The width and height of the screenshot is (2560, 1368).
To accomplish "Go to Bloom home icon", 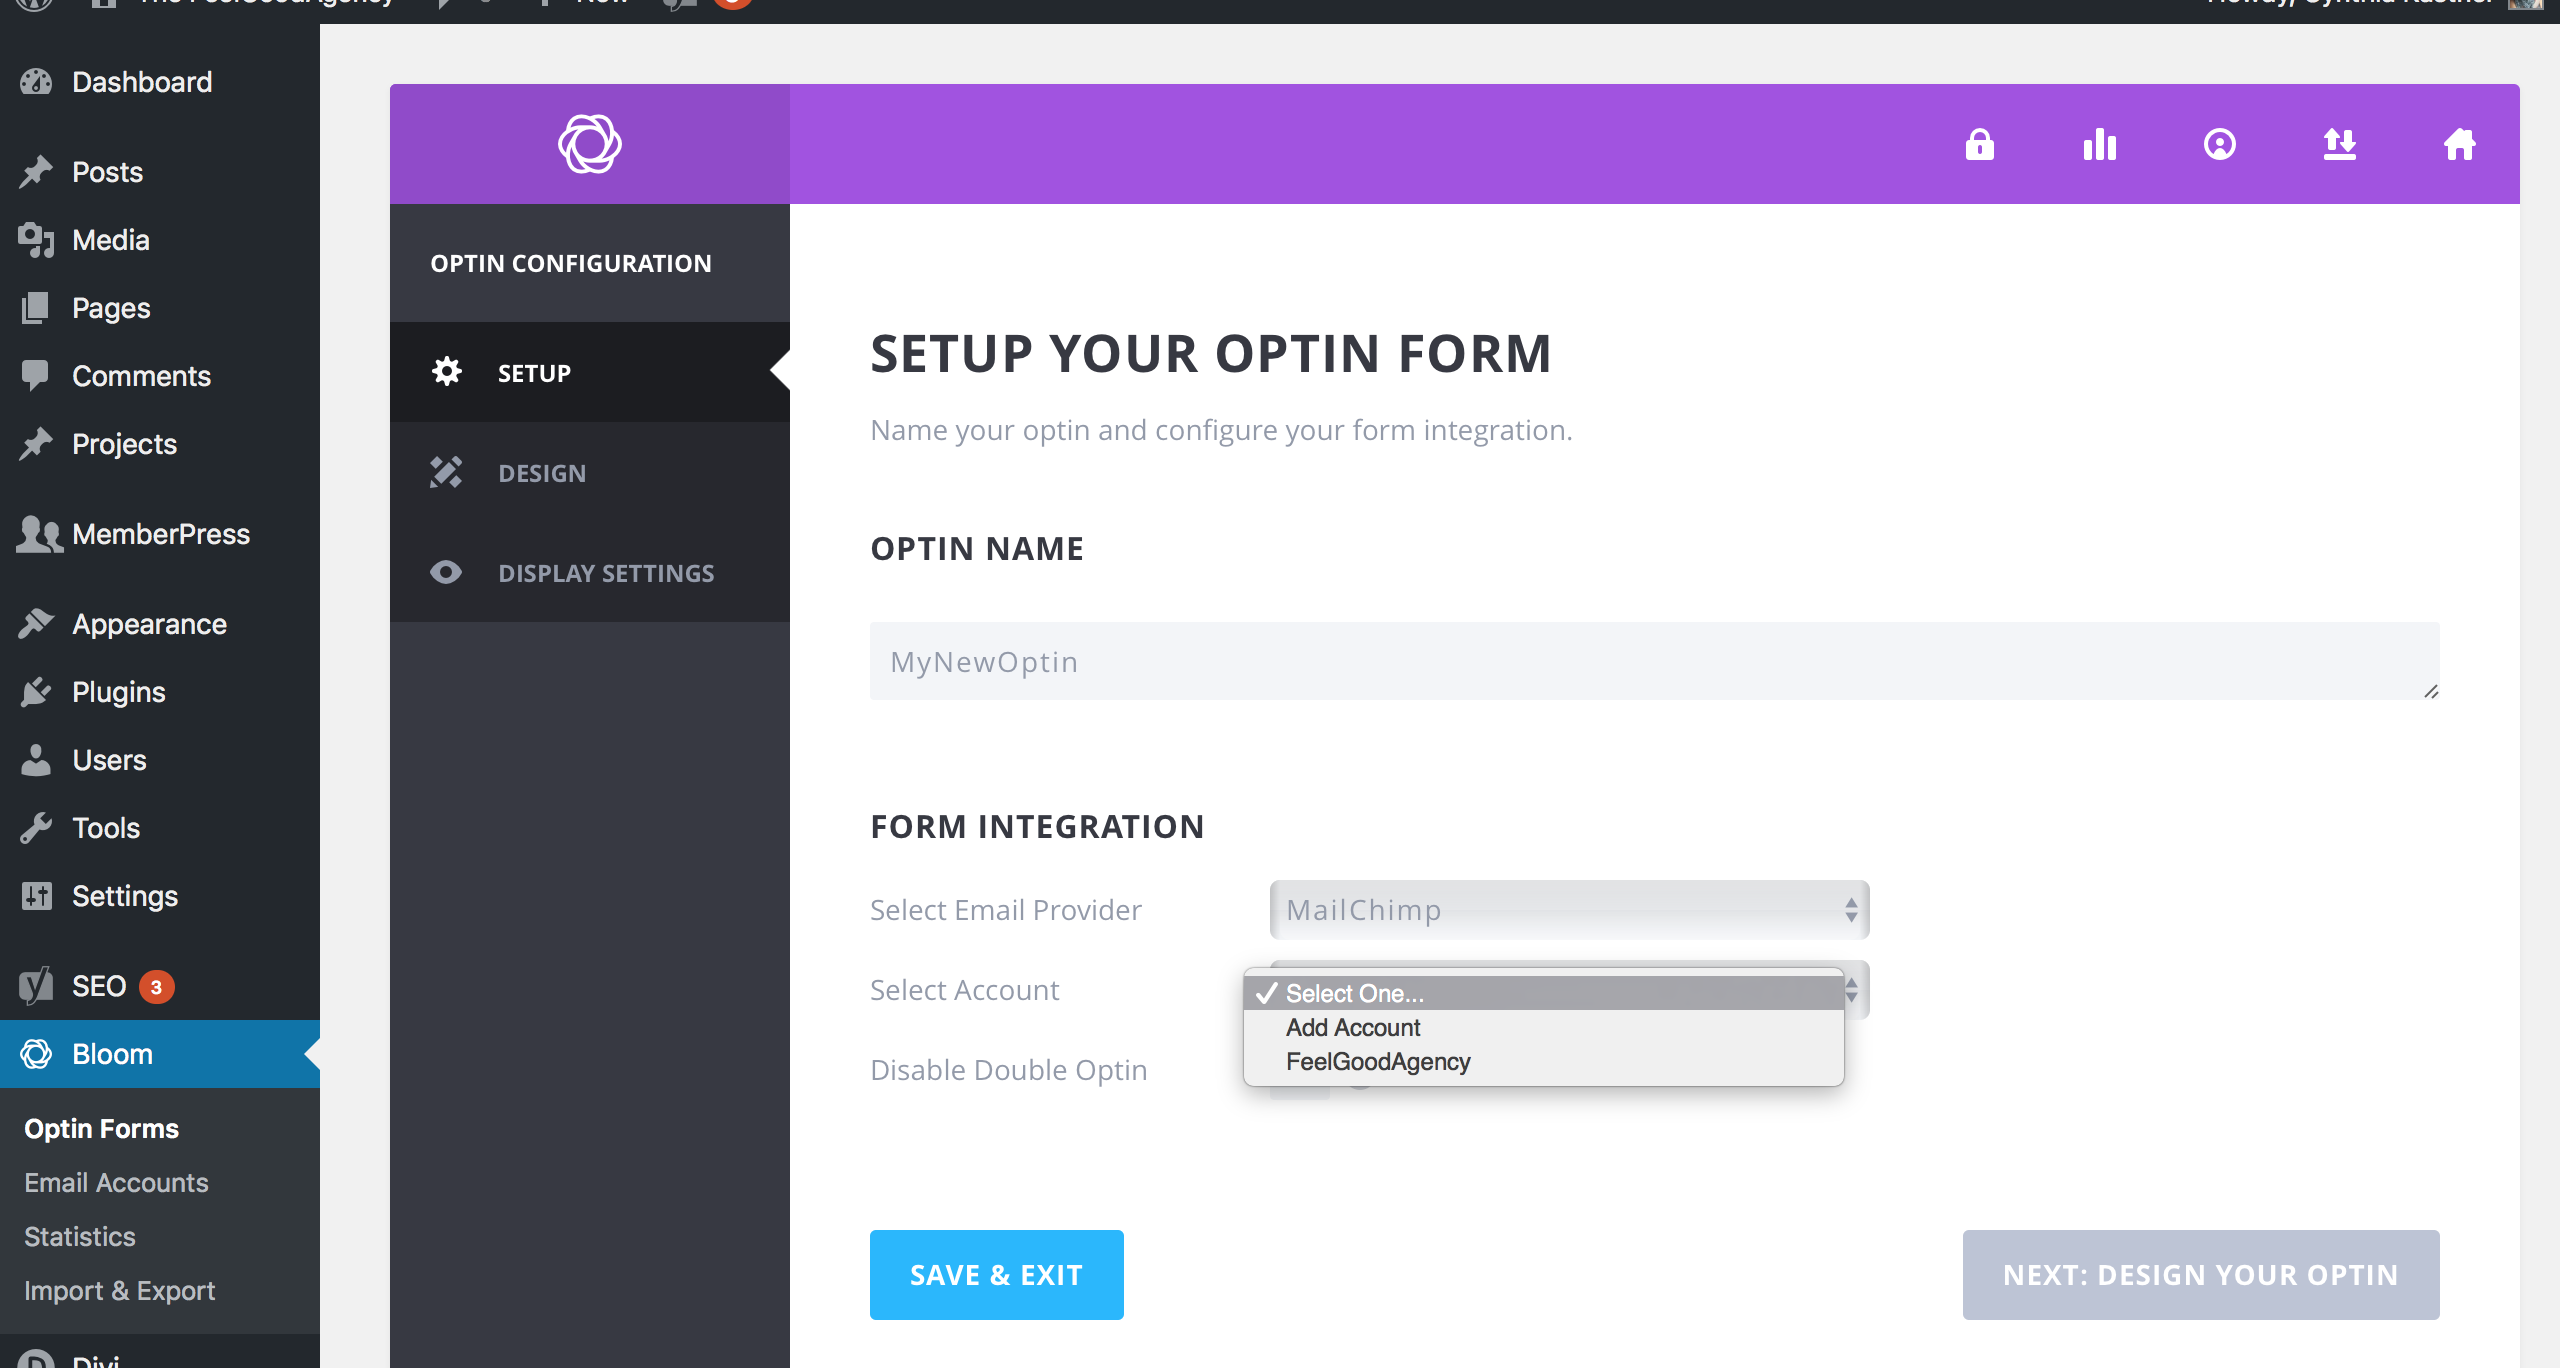I will (2460, 144).
